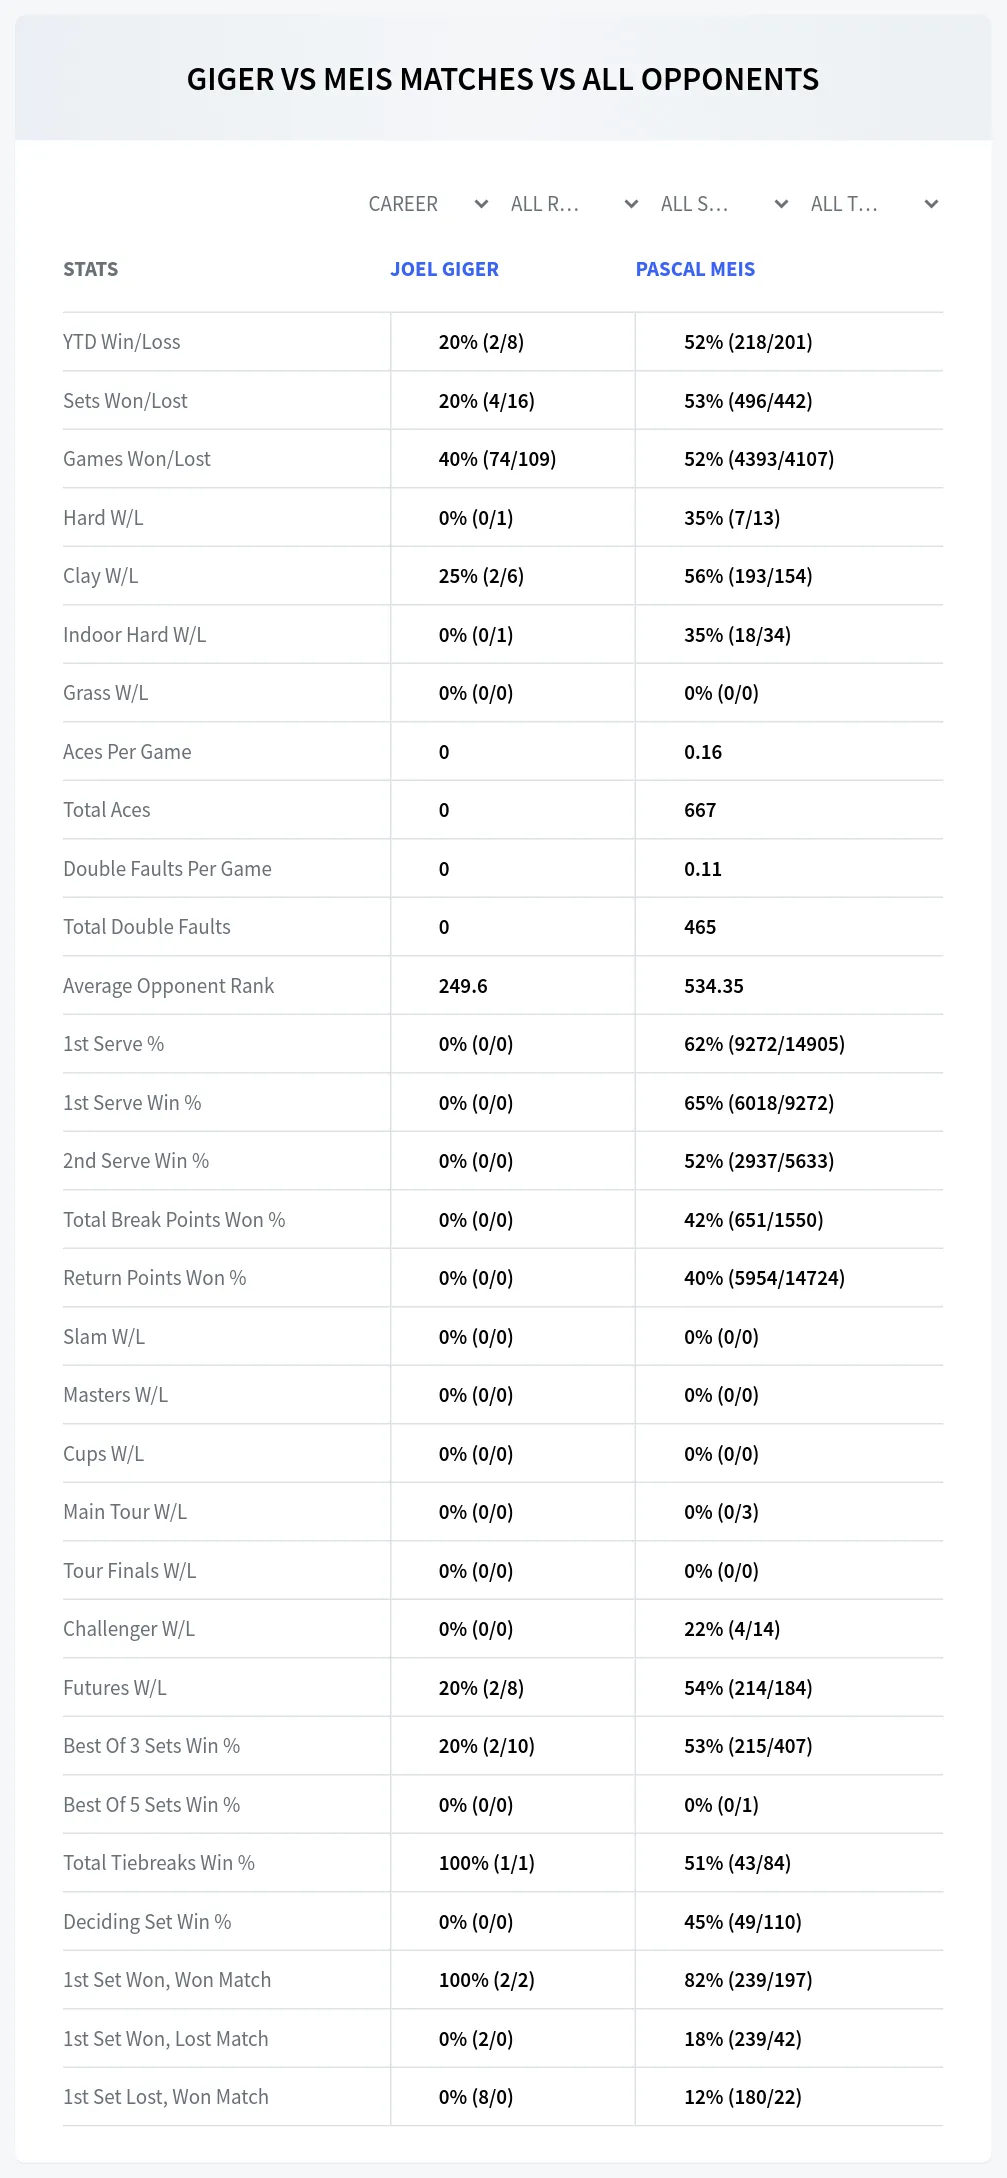Click the chevron beside ALL S…
Viewport: 1007px width, 2178px height.
(781, 204)
